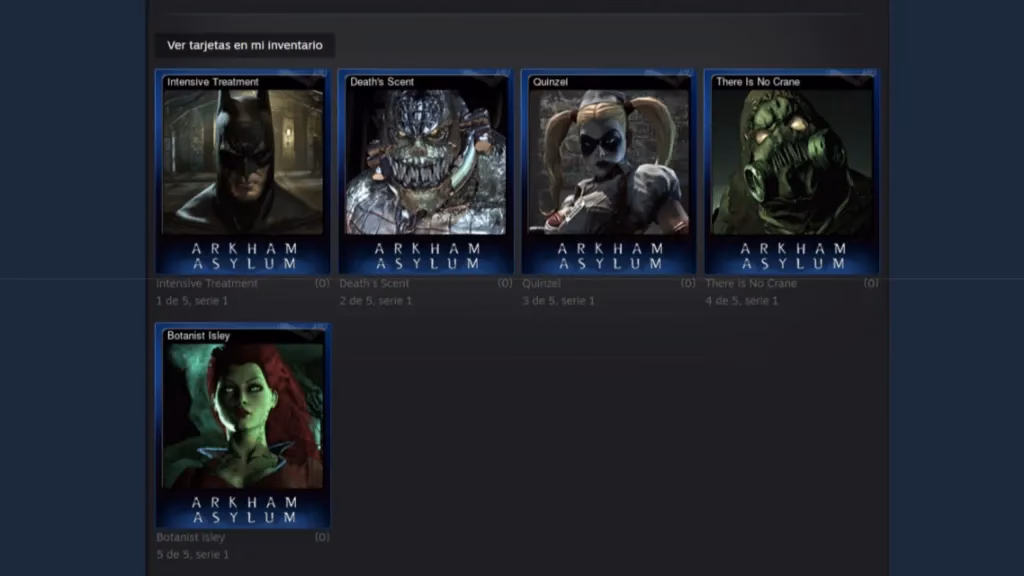Click '2 de 5, serie 1' text
Viewport: 1024px width, 576px height.
376,301
